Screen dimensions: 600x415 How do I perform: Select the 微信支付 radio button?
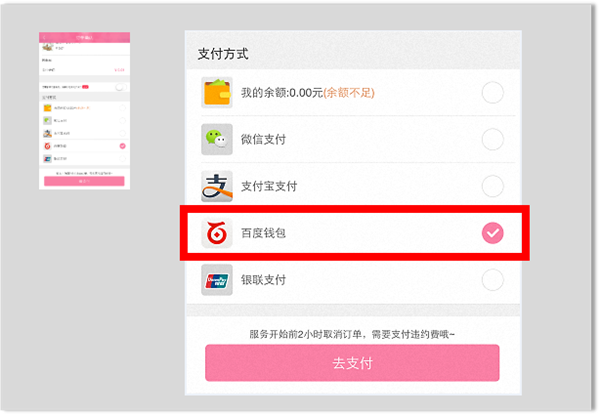[x=492, y=140]
